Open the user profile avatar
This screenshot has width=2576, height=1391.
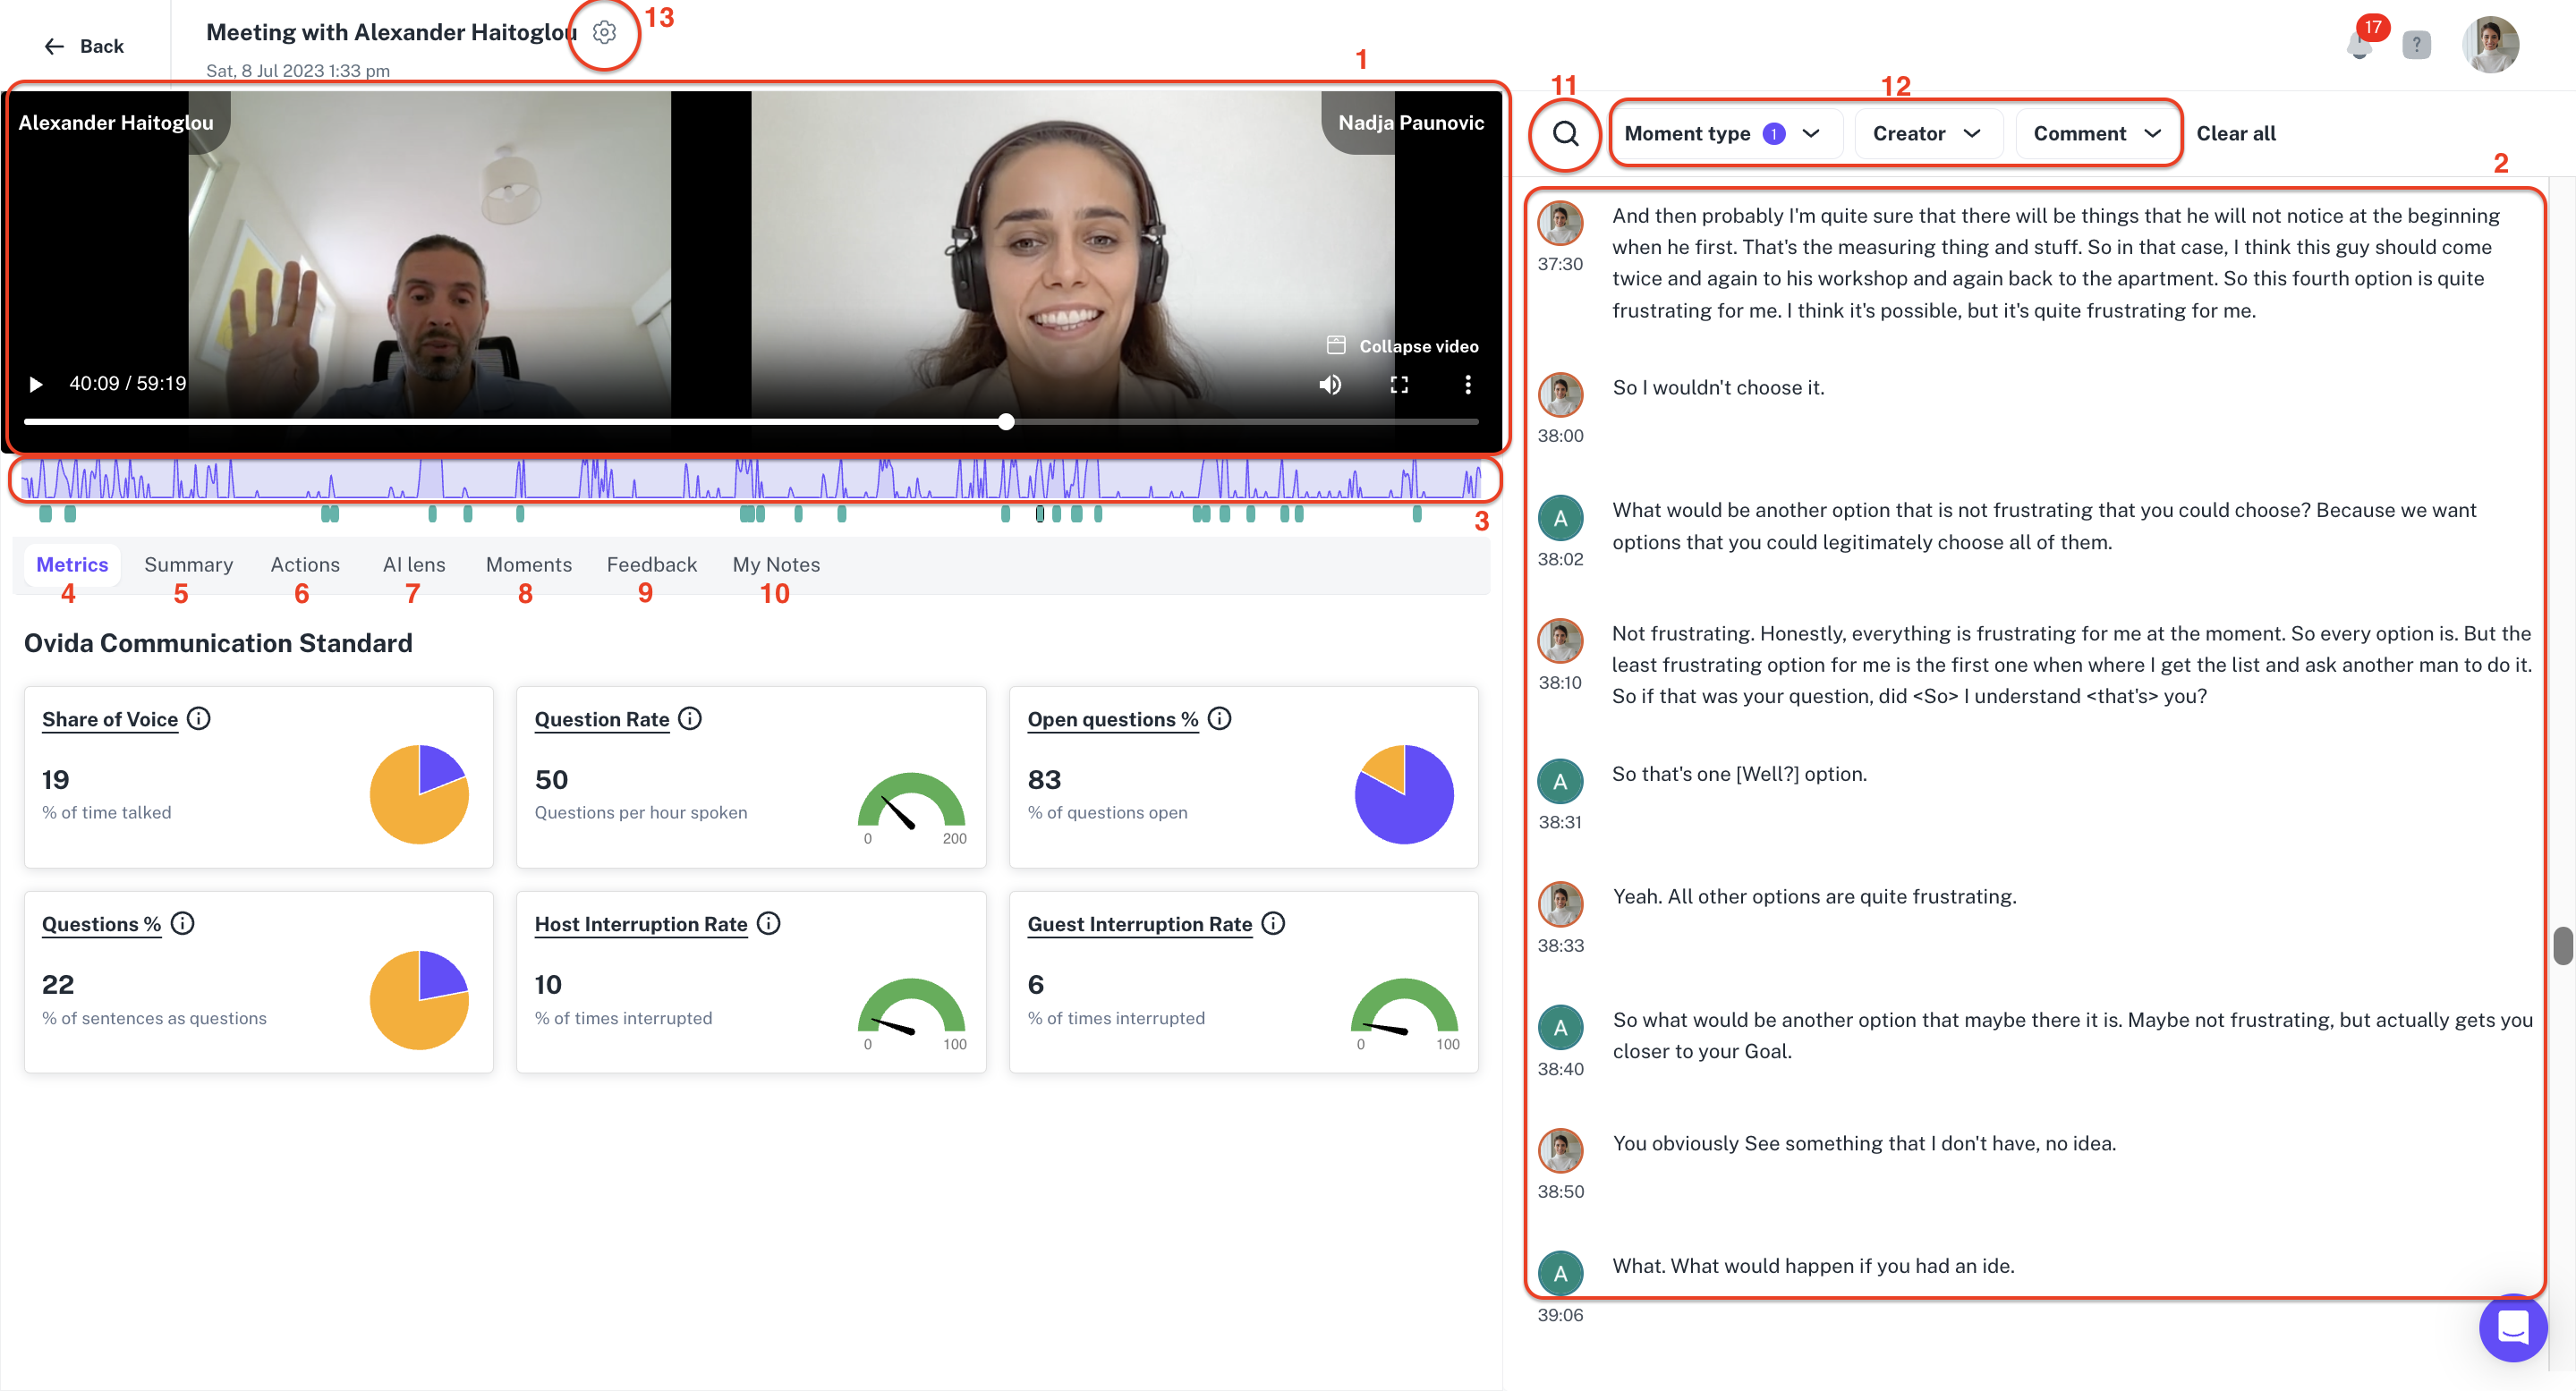coord(2490,45)
